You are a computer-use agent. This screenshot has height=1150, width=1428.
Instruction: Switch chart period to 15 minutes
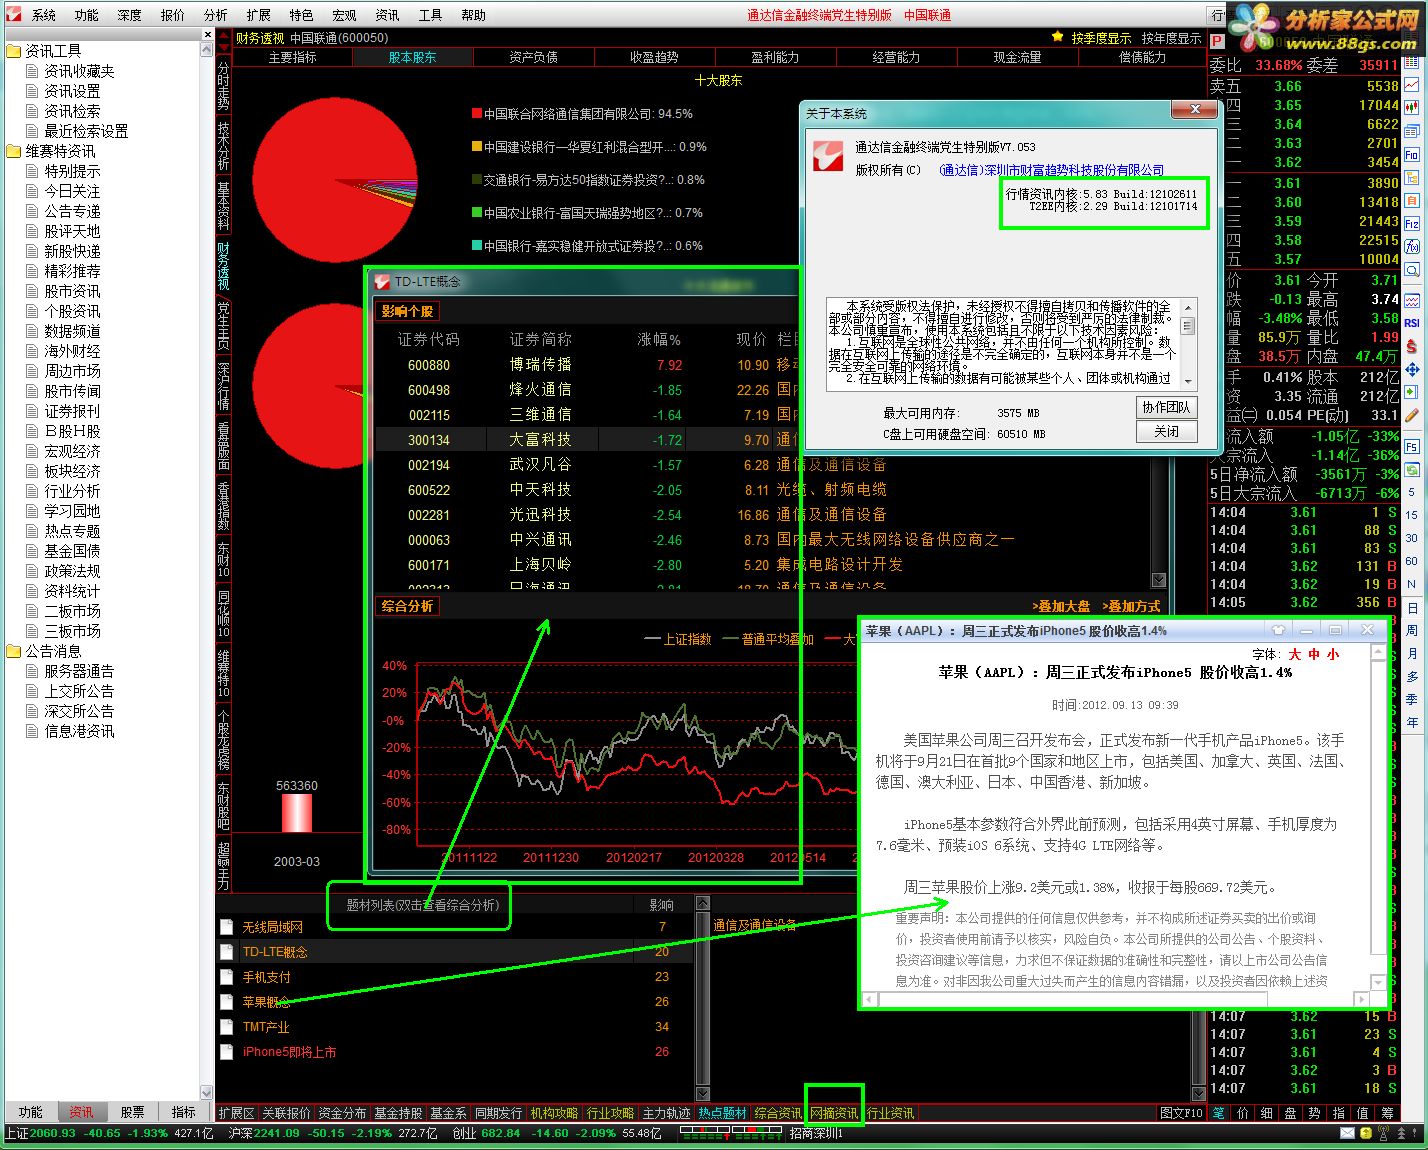(1412, 515)
